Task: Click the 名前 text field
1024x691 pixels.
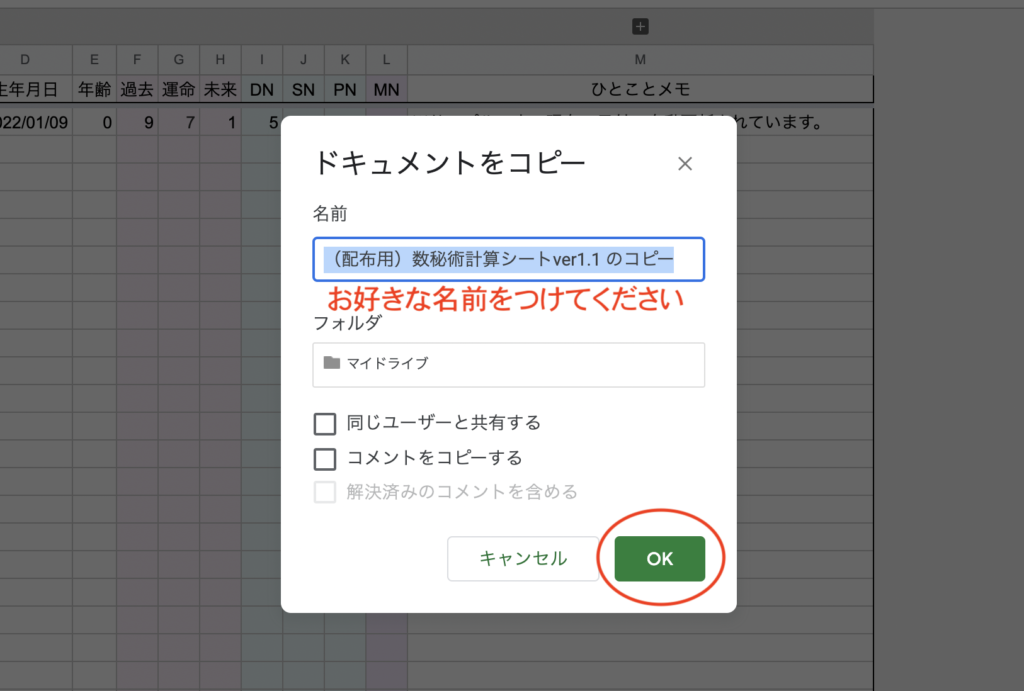Action: 508,260
